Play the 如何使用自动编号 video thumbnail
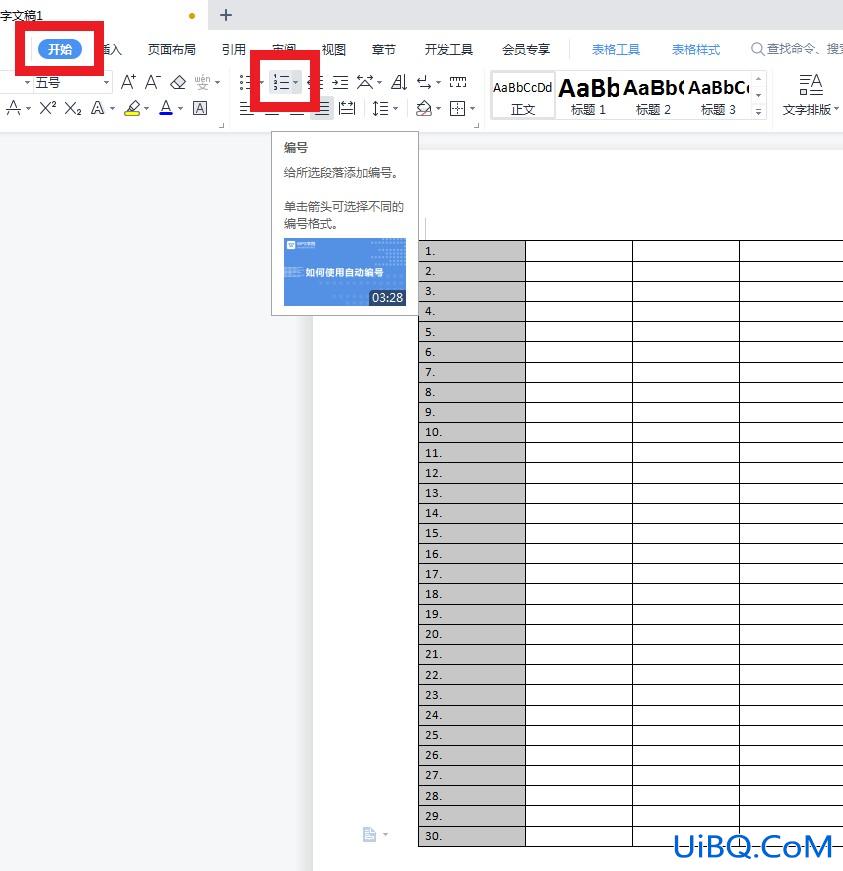 click(x=345, y=272)
